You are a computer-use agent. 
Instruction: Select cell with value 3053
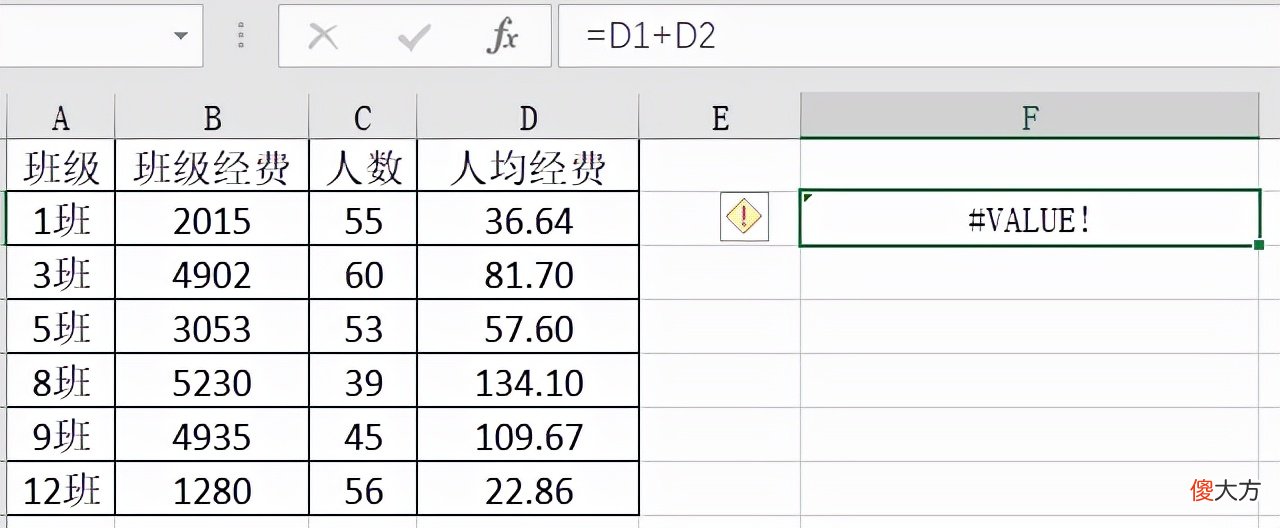[x=212, y=327]
